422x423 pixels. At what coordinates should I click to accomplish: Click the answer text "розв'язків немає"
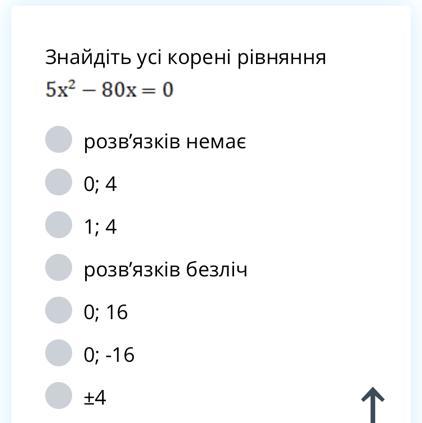pyautogui.click(x=165, y=142)
